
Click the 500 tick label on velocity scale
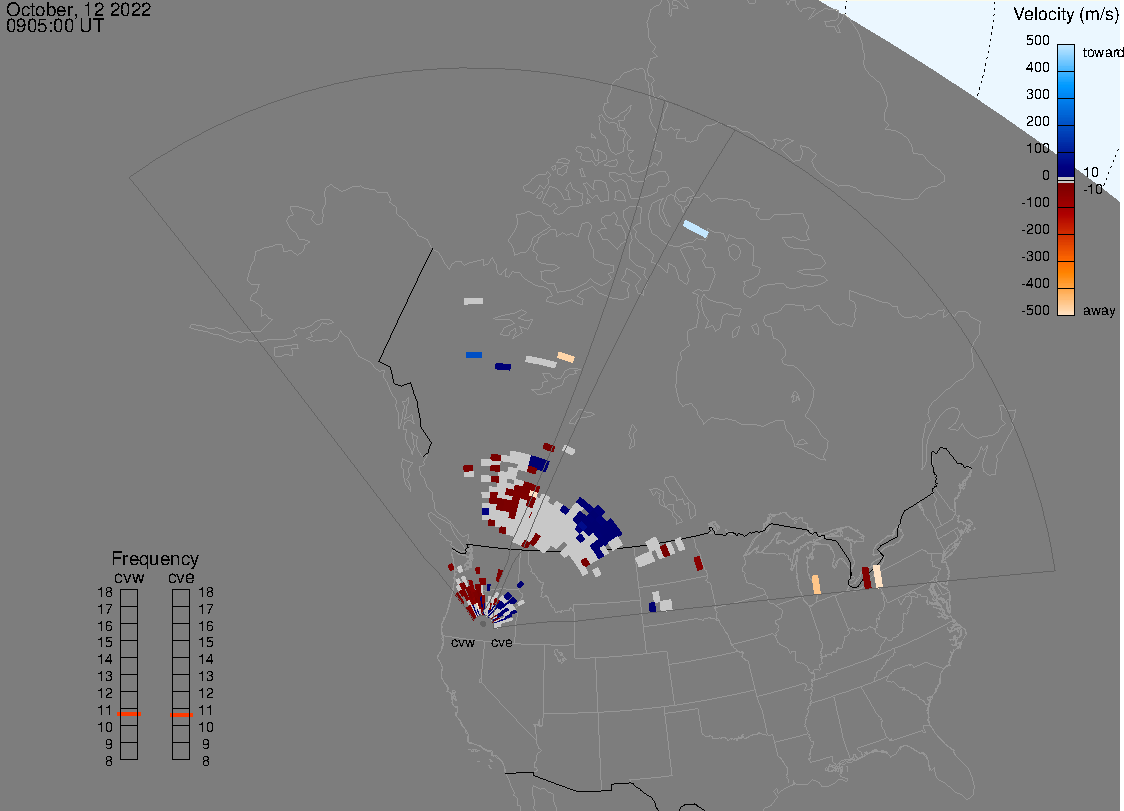click(x=1037, y=40)
